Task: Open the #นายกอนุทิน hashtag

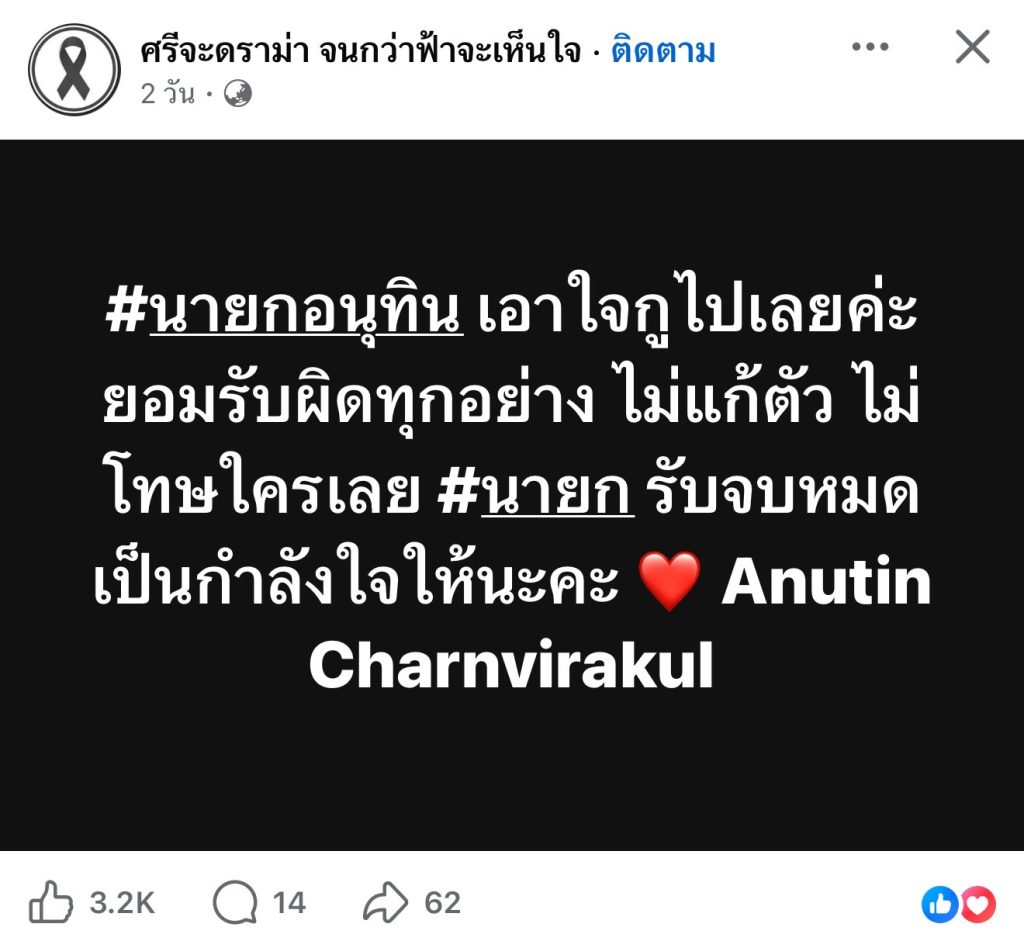Action: 284,309
